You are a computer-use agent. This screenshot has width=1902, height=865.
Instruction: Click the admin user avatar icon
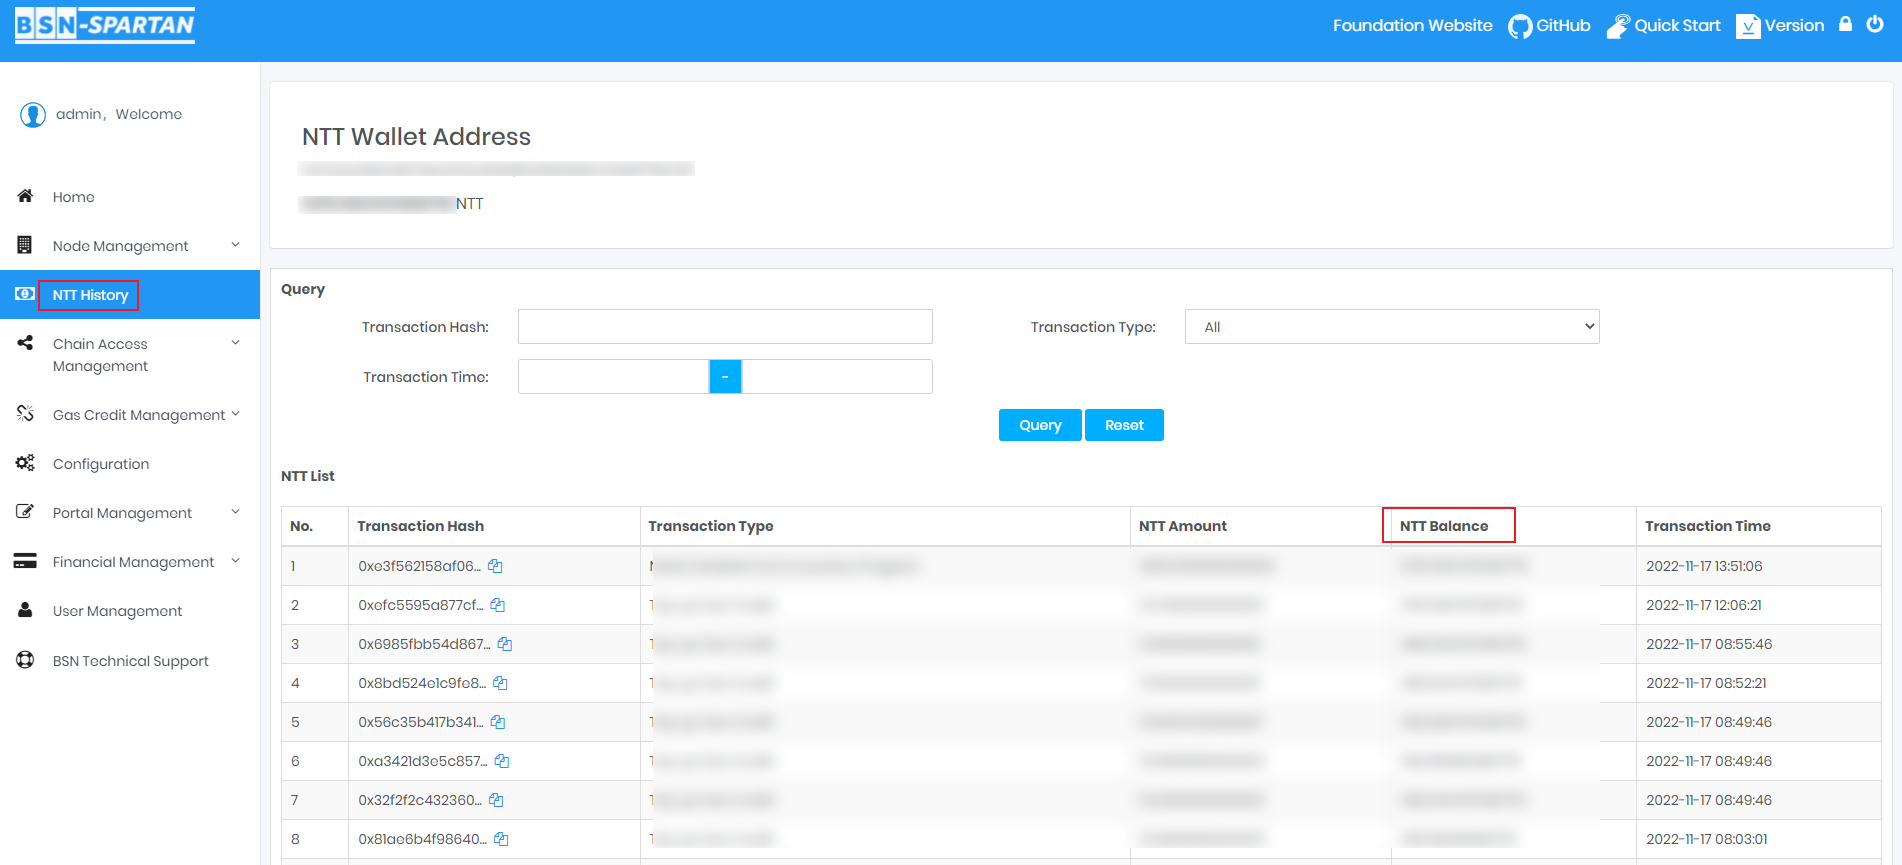pyautogui.click(x=33, y=115)
